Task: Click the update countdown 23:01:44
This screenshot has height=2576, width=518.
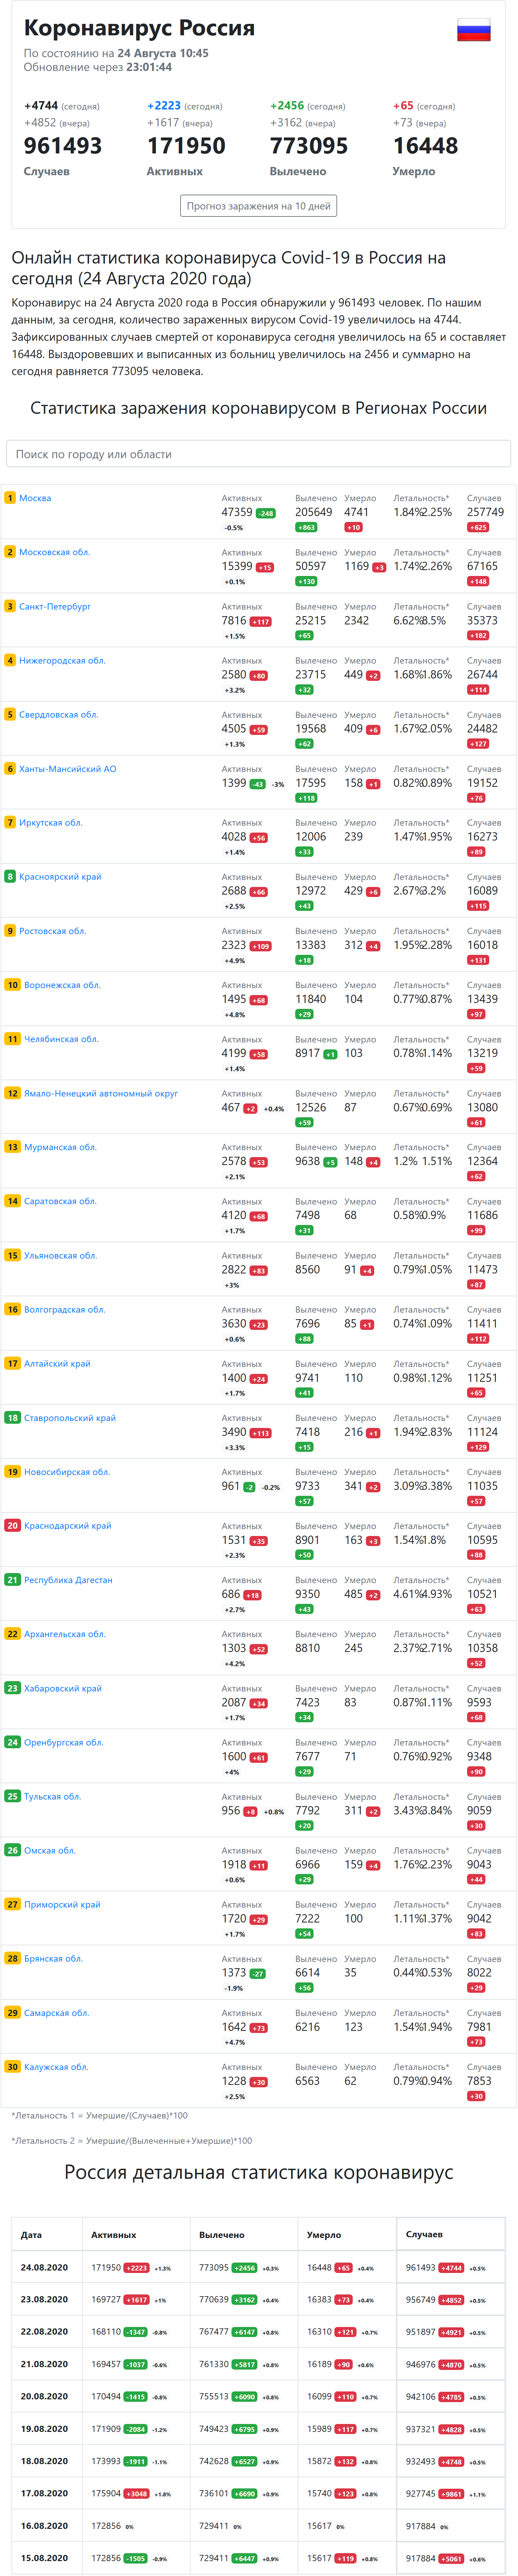Action: click(x=149, y=67)
